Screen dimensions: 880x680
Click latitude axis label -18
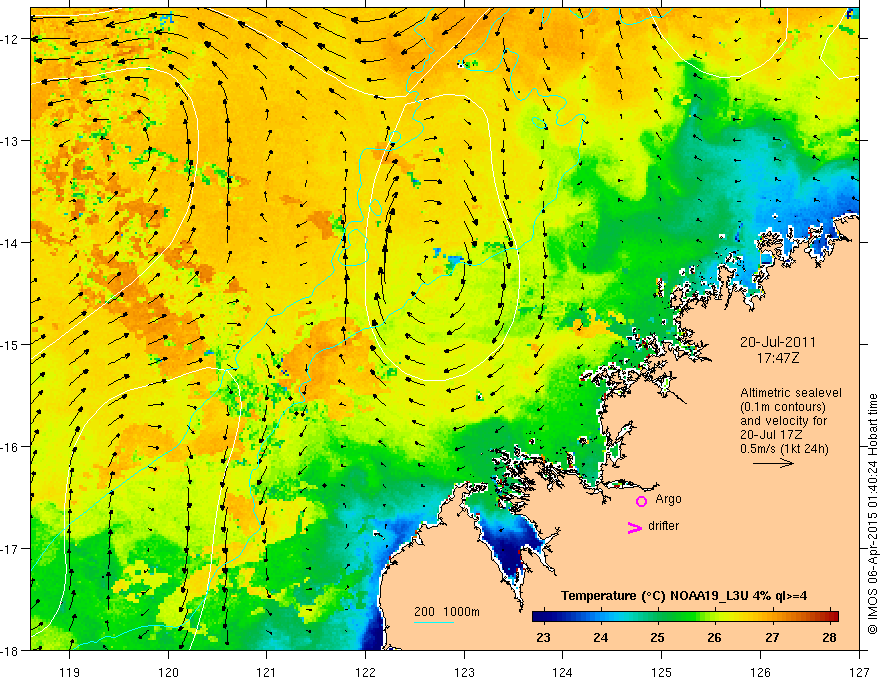coord(11,650)
